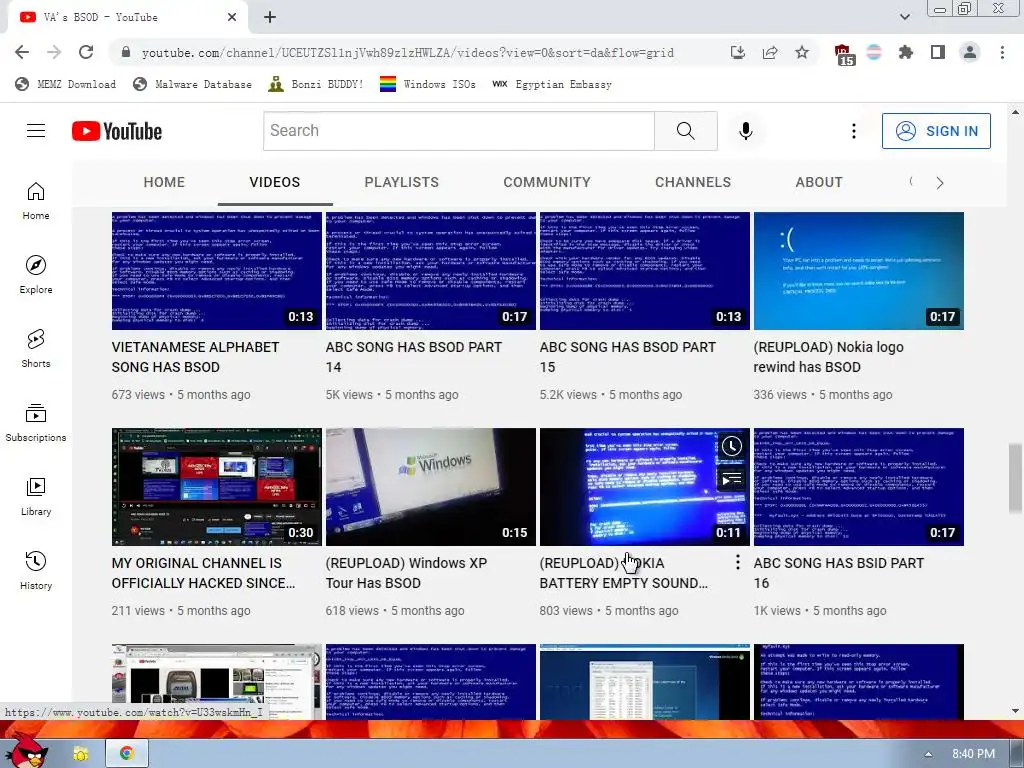This screenshot has height=768, width=1024.
Task: Click the Nokia logo rewind video thumbnail
Action: [858, 270]
